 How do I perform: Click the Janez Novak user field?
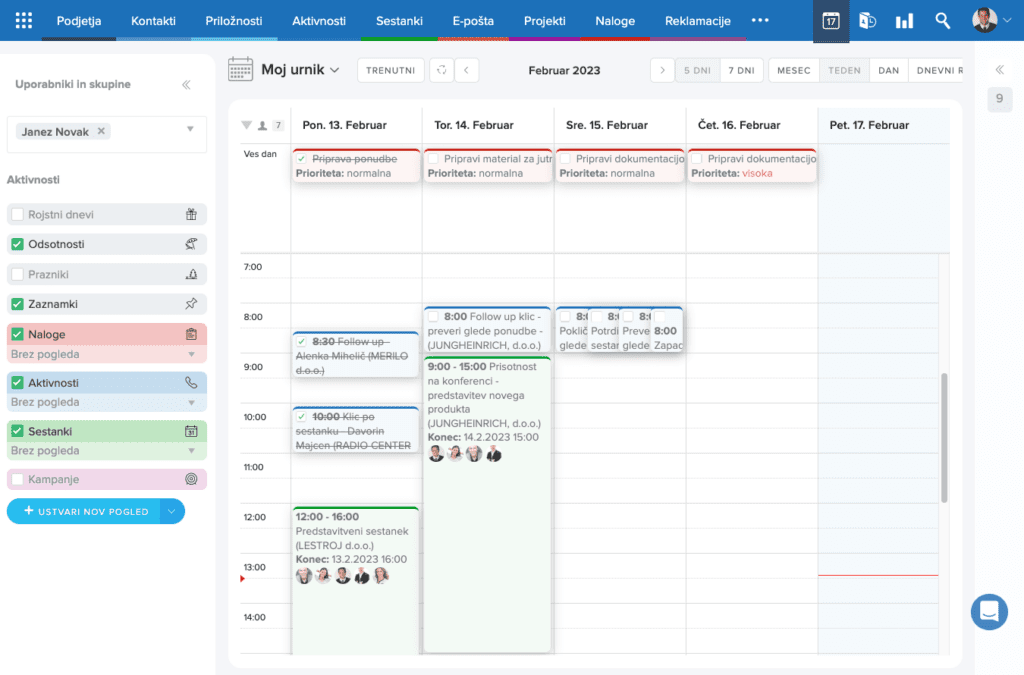[x=106, y=133]
